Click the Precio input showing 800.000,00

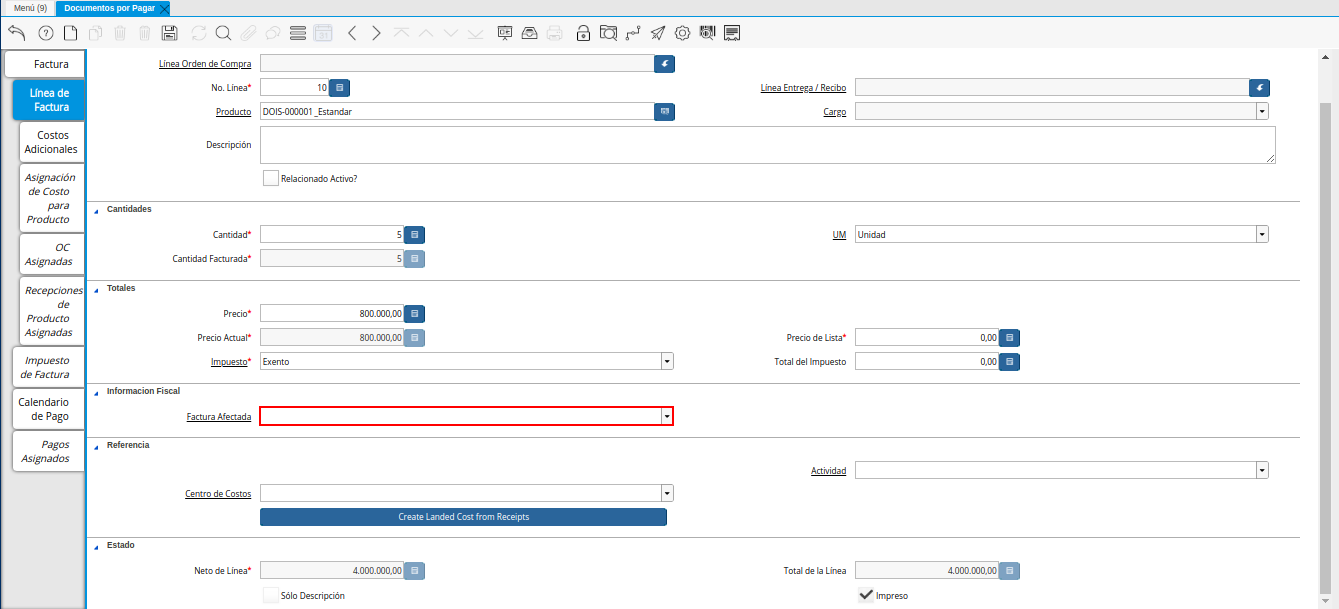pyautogui.click(x=332, y=314)
